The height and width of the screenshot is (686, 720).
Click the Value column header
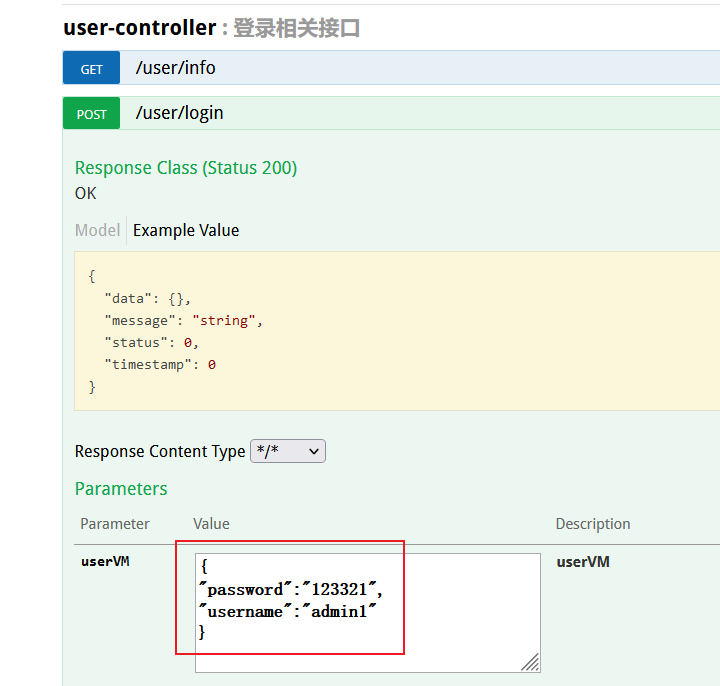[x=211, y=524]
